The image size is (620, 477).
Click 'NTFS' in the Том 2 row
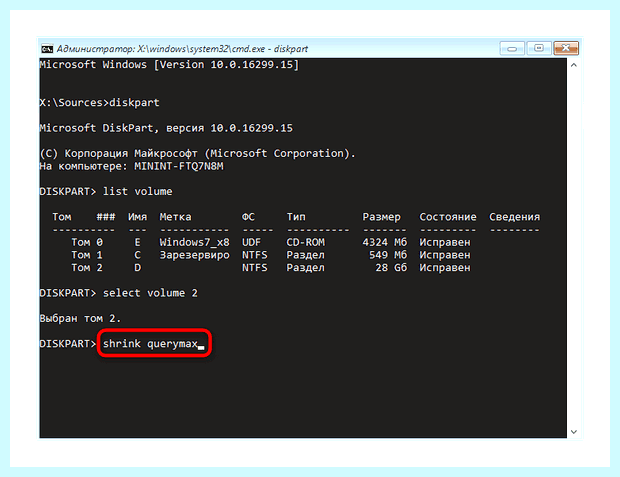[255, 267]
